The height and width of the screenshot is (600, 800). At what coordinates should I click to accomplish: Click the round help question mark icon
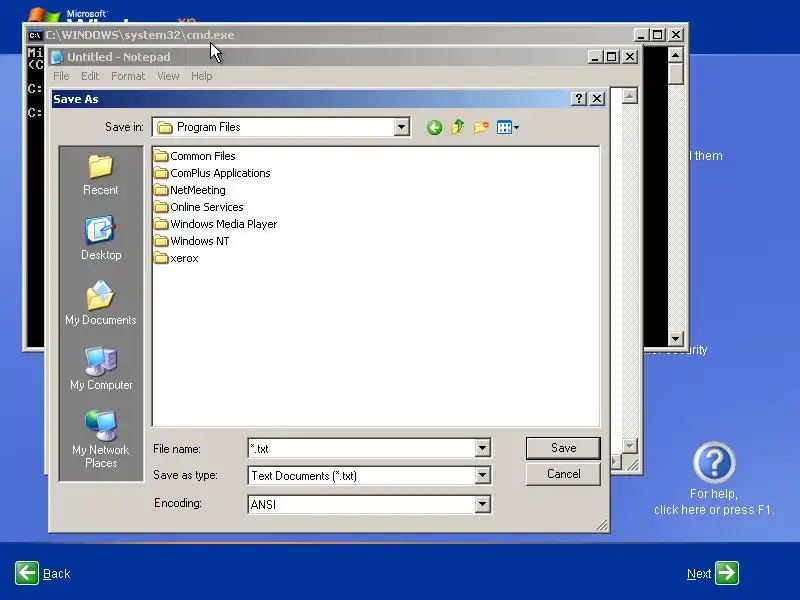(x=714, y=463)
